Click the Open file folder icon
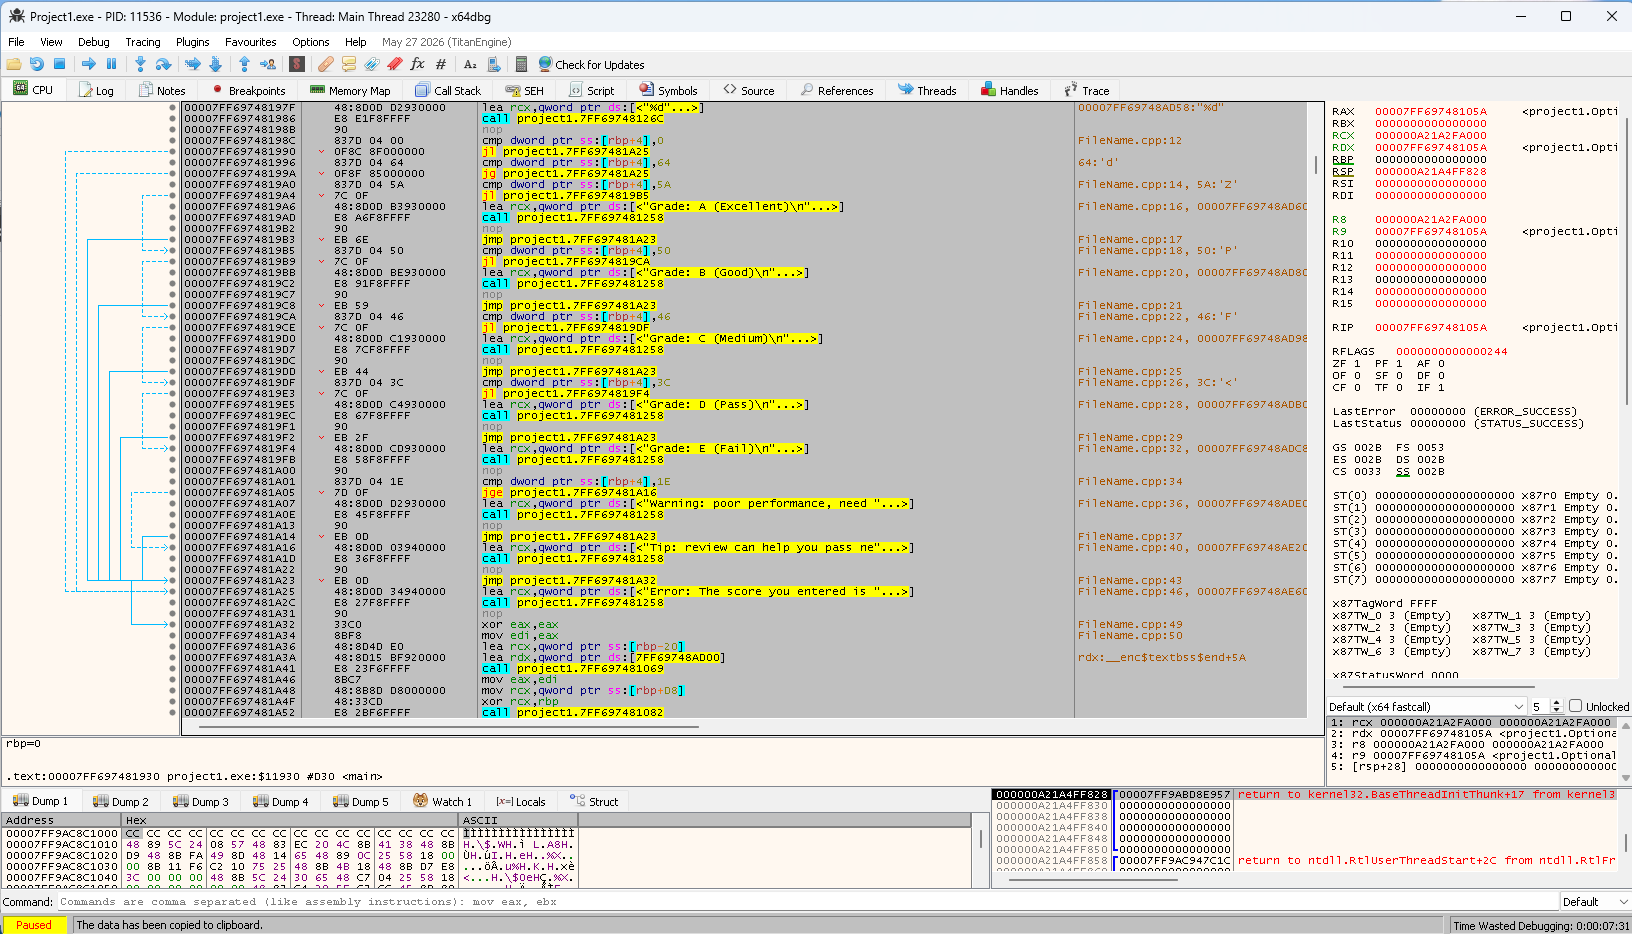 [13, 64]
